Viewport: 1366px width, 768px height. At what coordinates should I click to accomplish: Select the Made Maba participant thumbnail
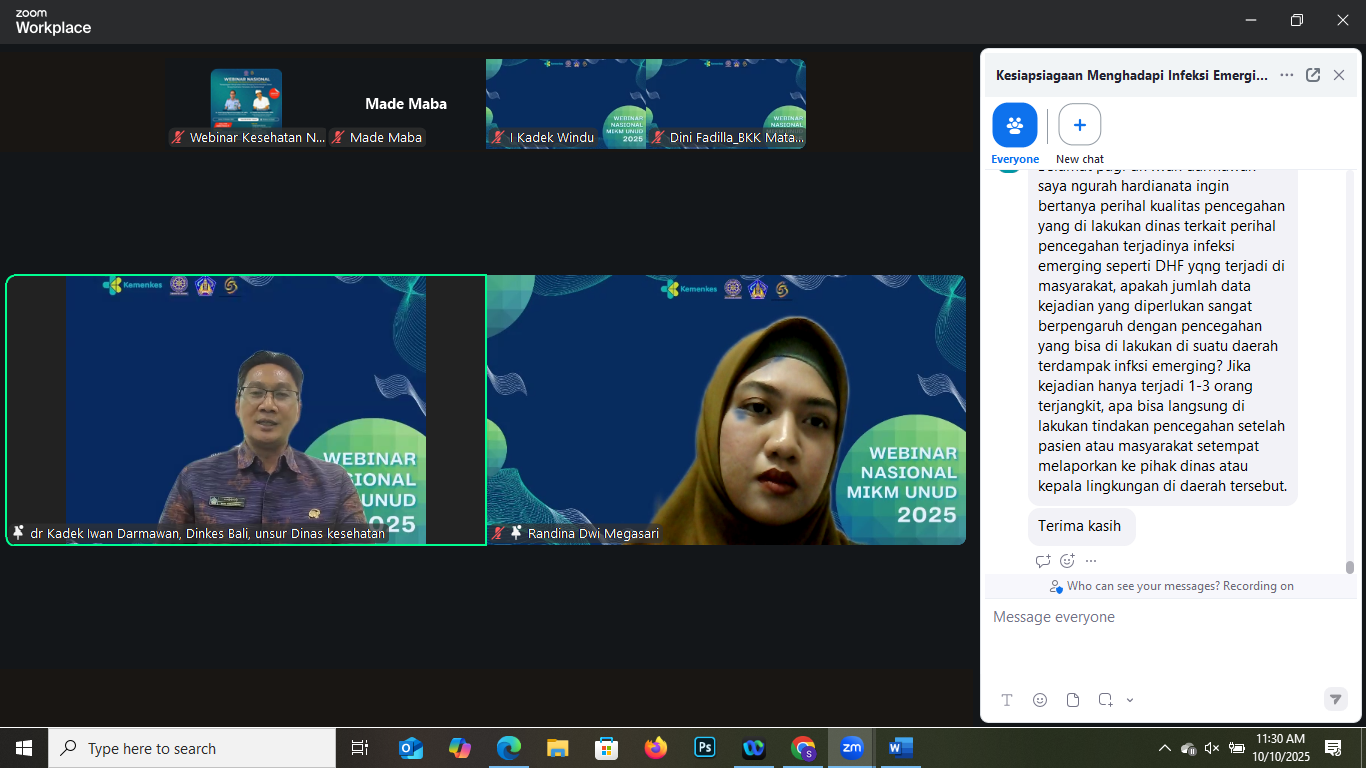coord(406,104)
